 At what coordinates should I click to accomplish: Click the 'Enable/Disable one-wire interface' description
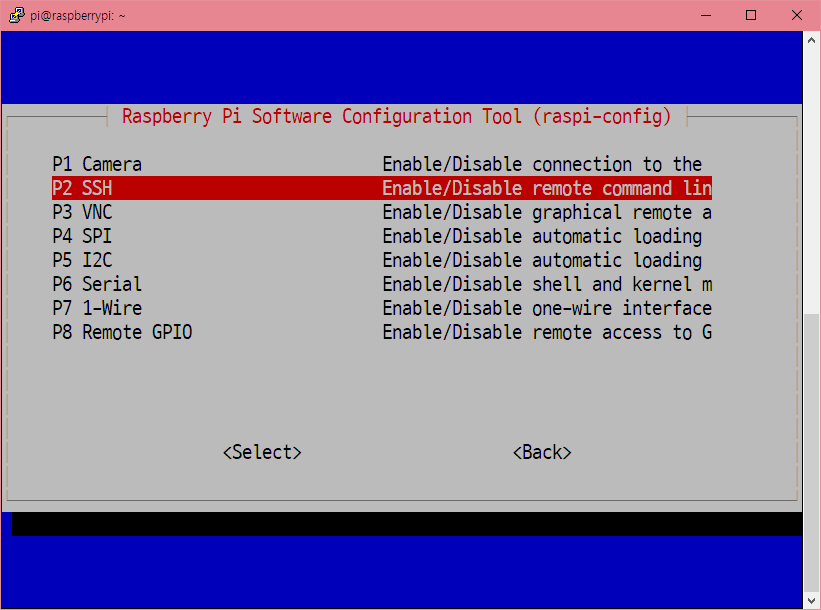547,308
